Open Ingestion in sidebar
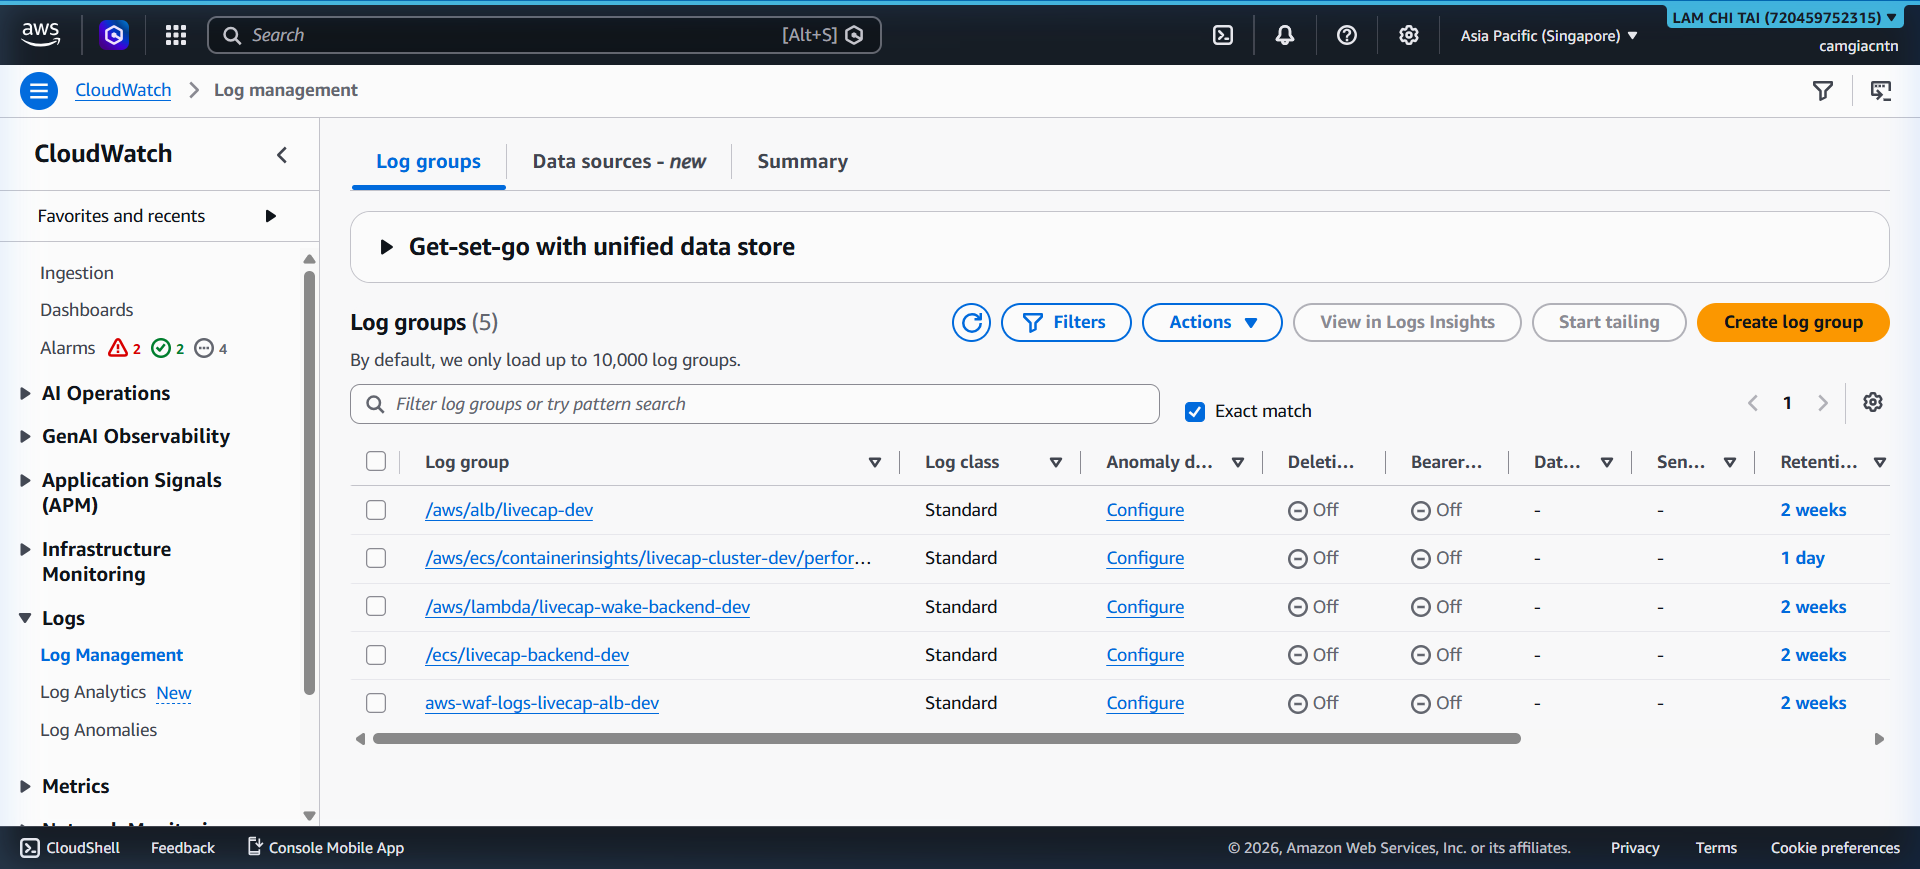The height and width of the screenshot is (869, 1920). coord(77,273)
